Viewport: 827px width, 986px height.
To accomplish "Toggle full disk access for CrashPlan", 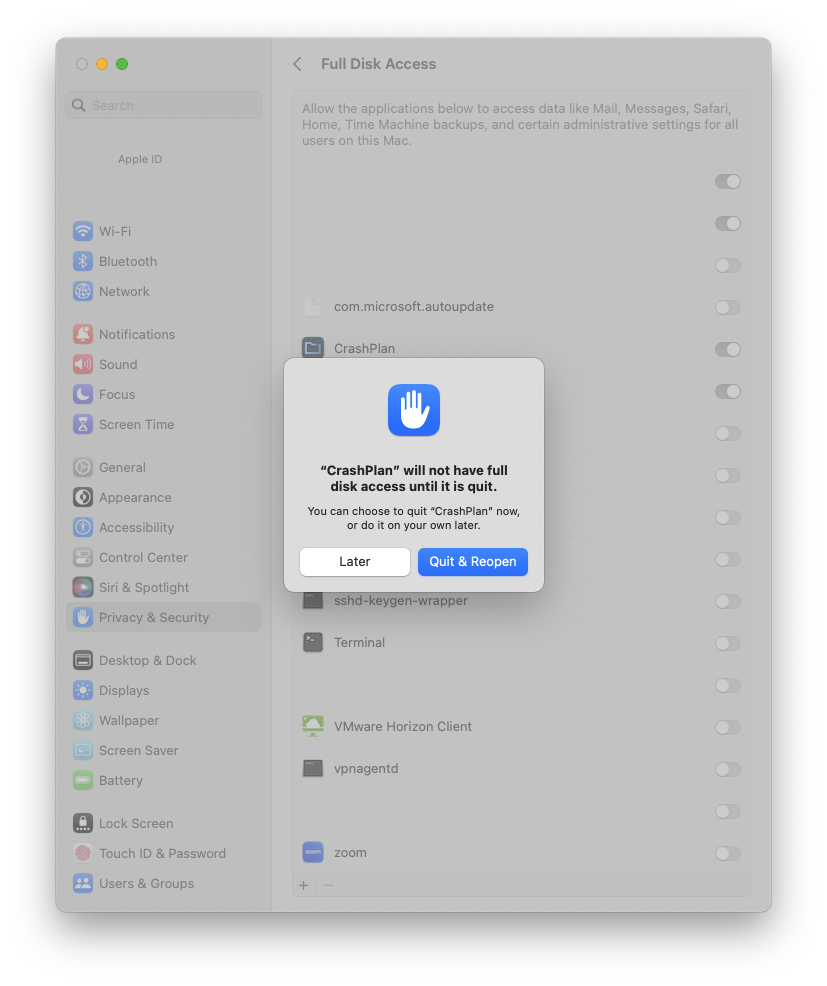I will 728,349.
